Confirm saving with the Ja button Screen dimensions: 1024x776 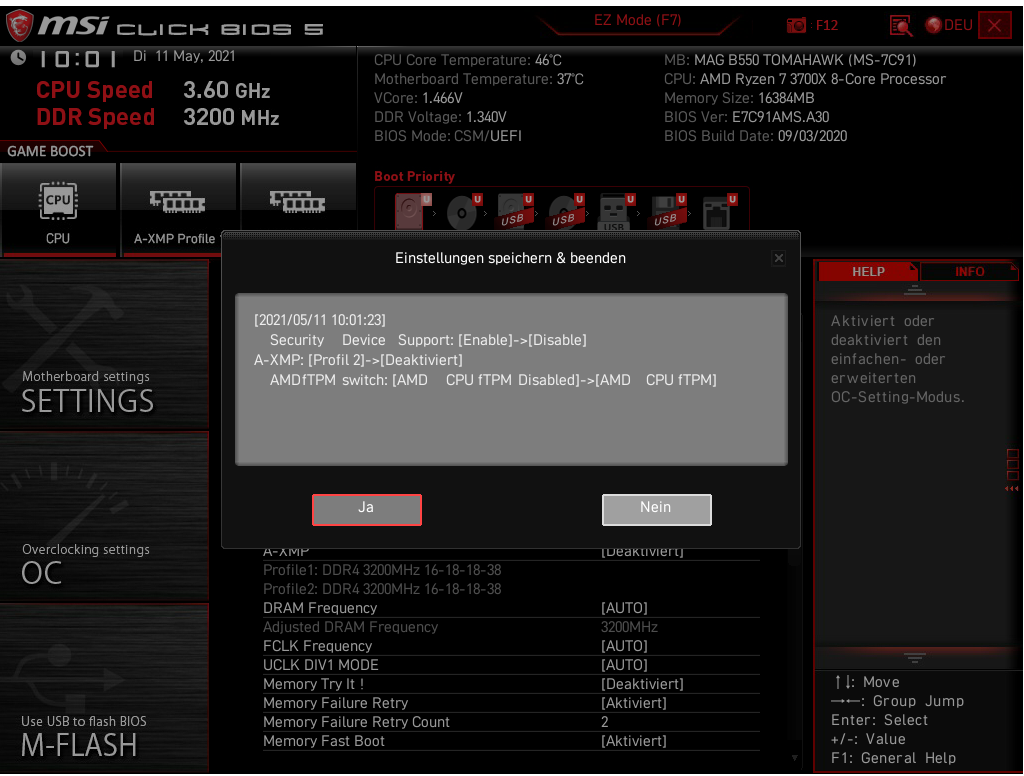coord(366,509)
